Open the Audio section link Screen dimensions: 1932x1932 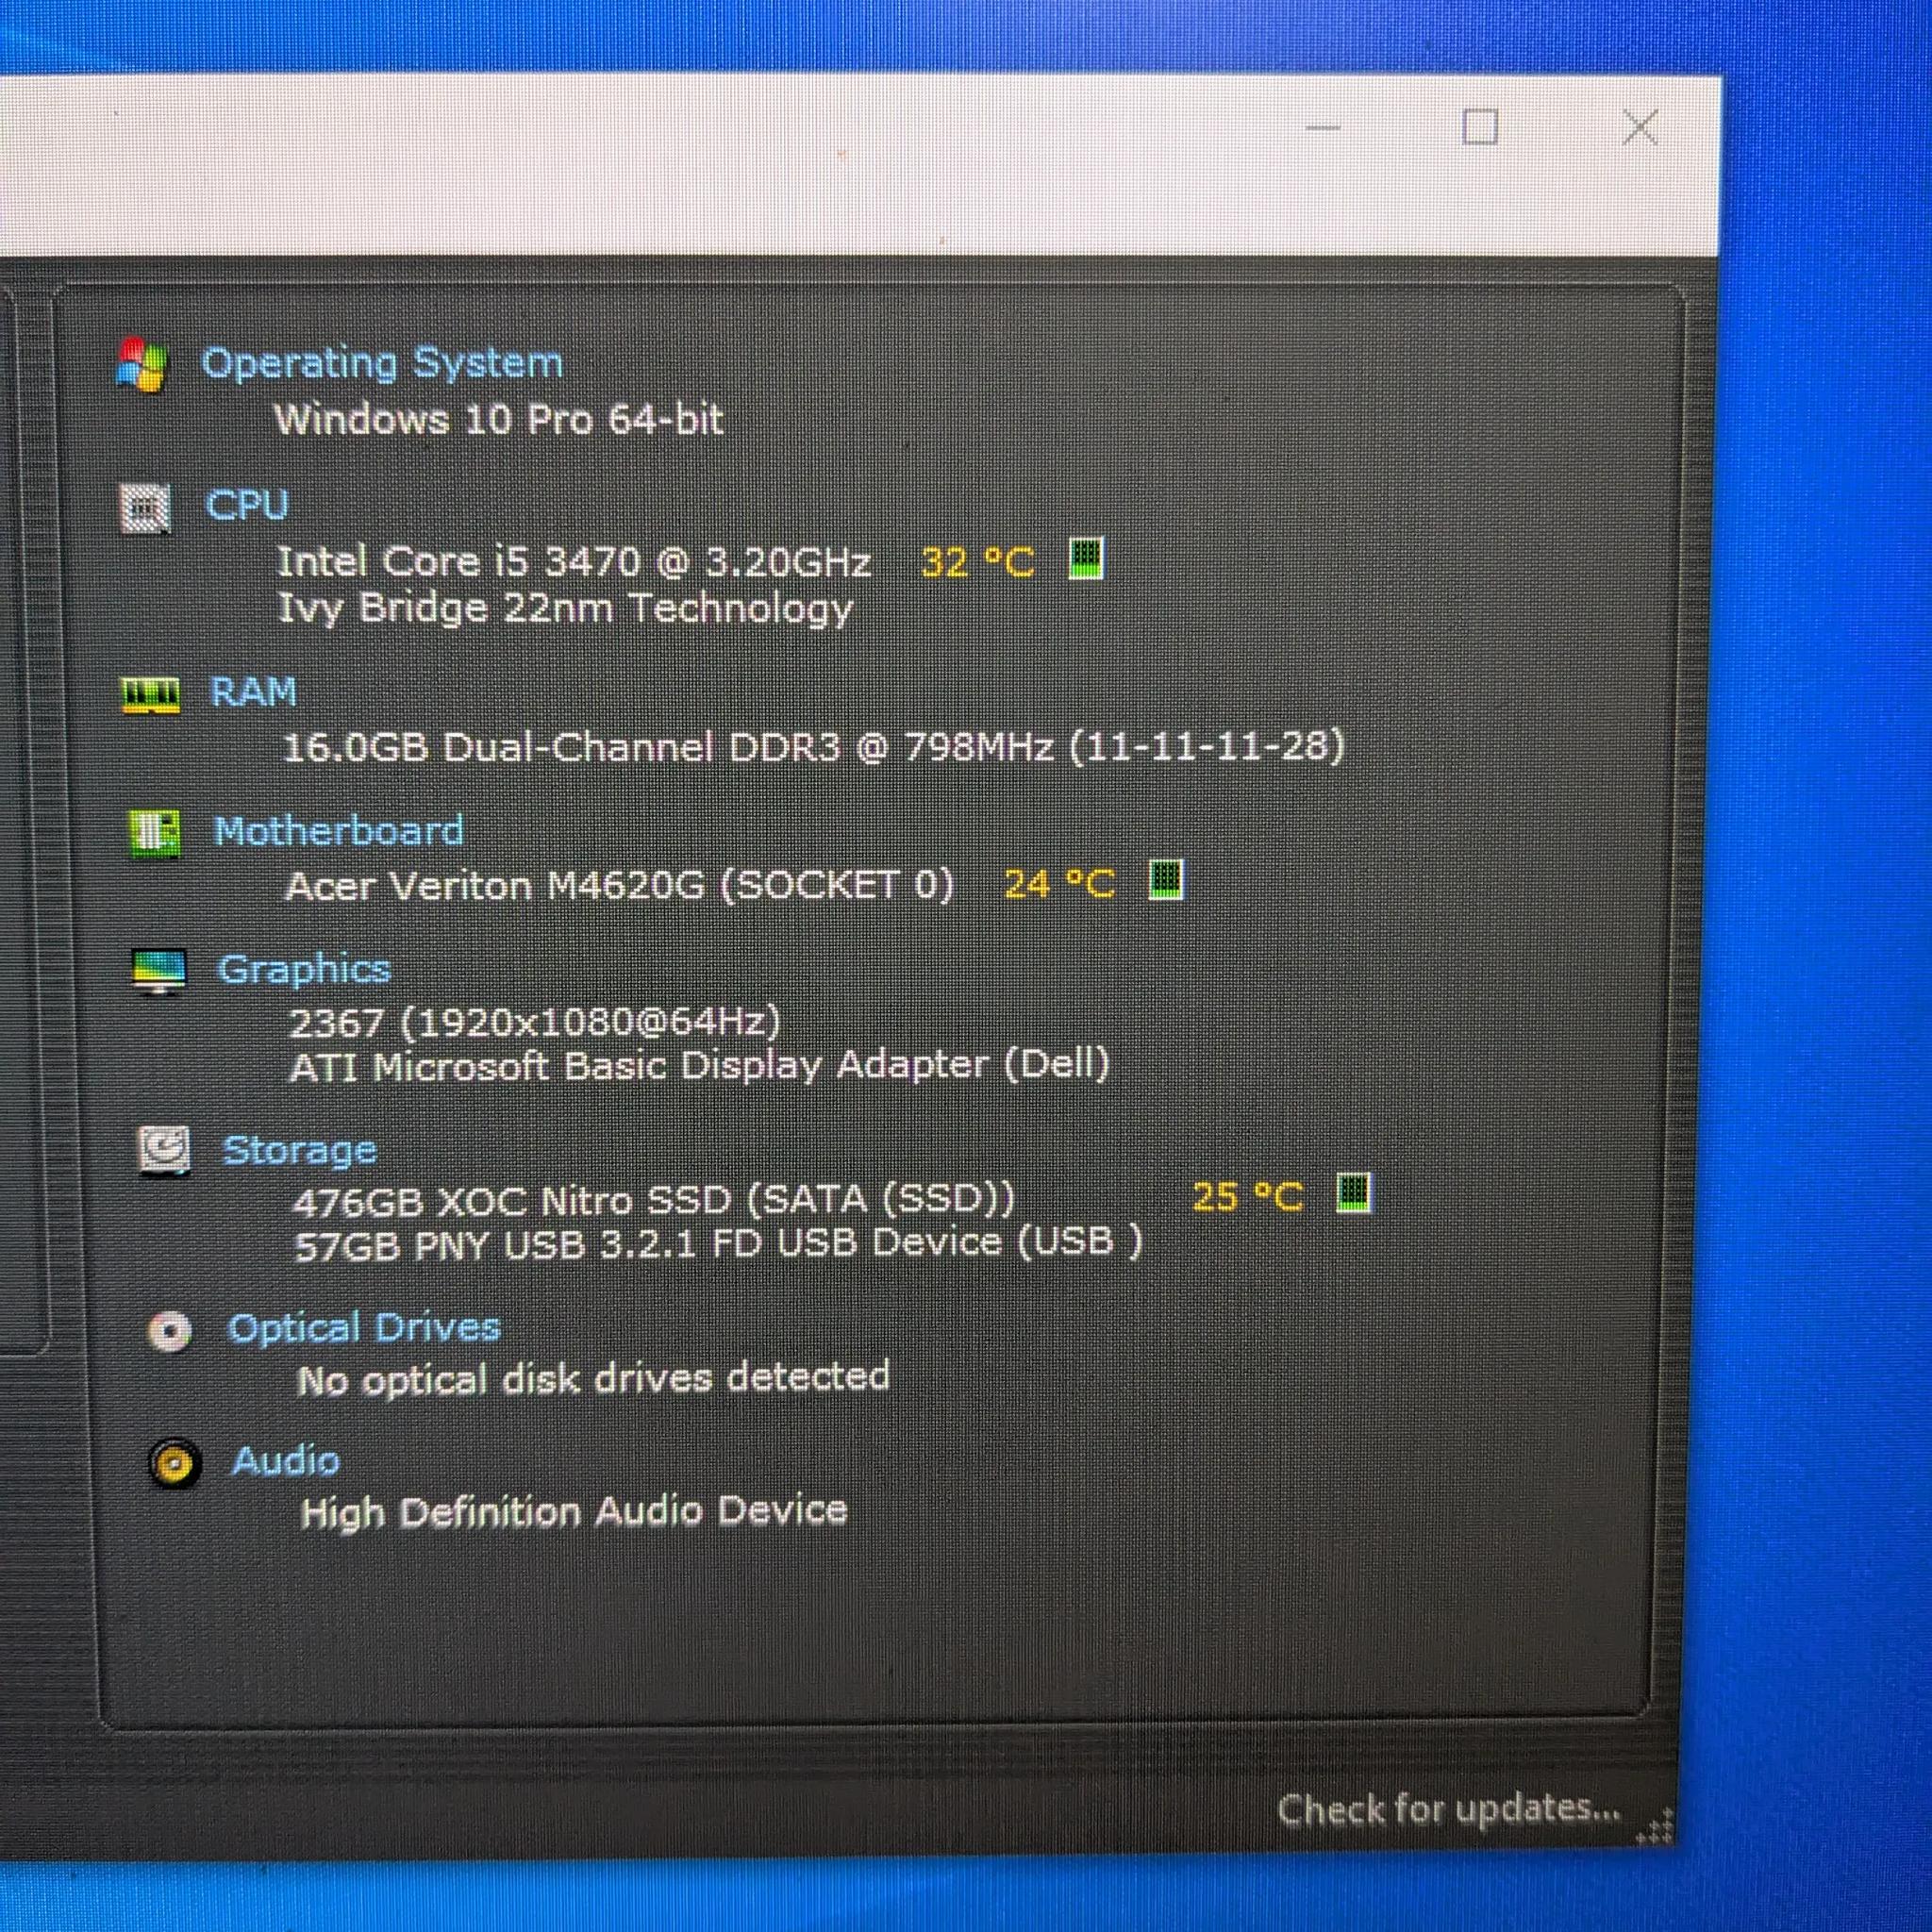tap(286, 1461)
